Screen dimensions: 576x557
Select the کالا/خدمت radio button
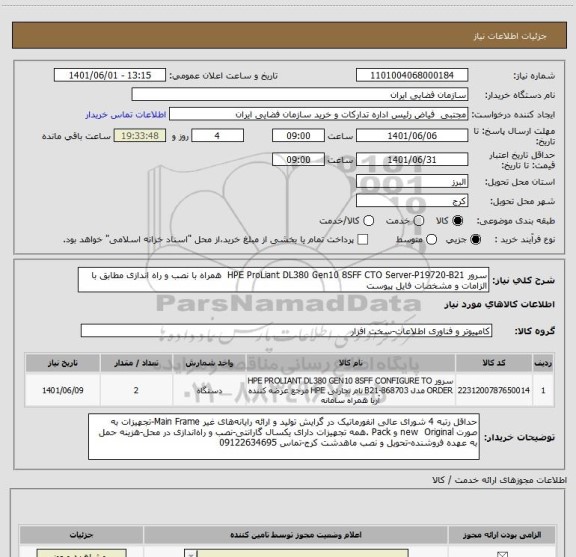(x=368, y=221)
